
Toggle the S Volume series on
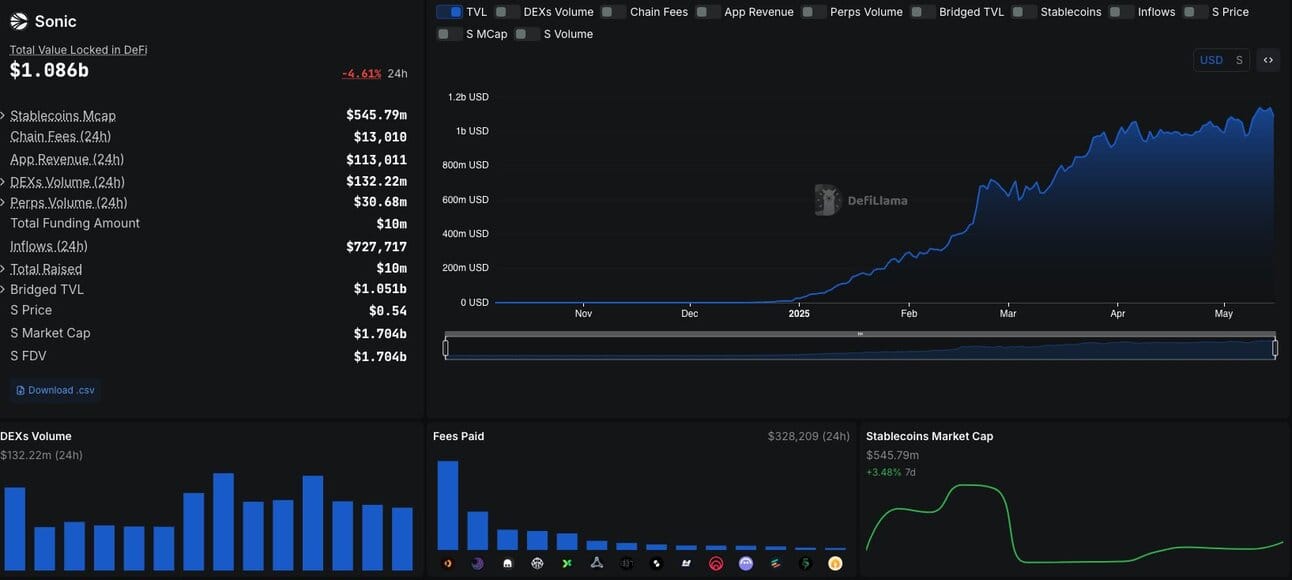(x=527, y=34)
